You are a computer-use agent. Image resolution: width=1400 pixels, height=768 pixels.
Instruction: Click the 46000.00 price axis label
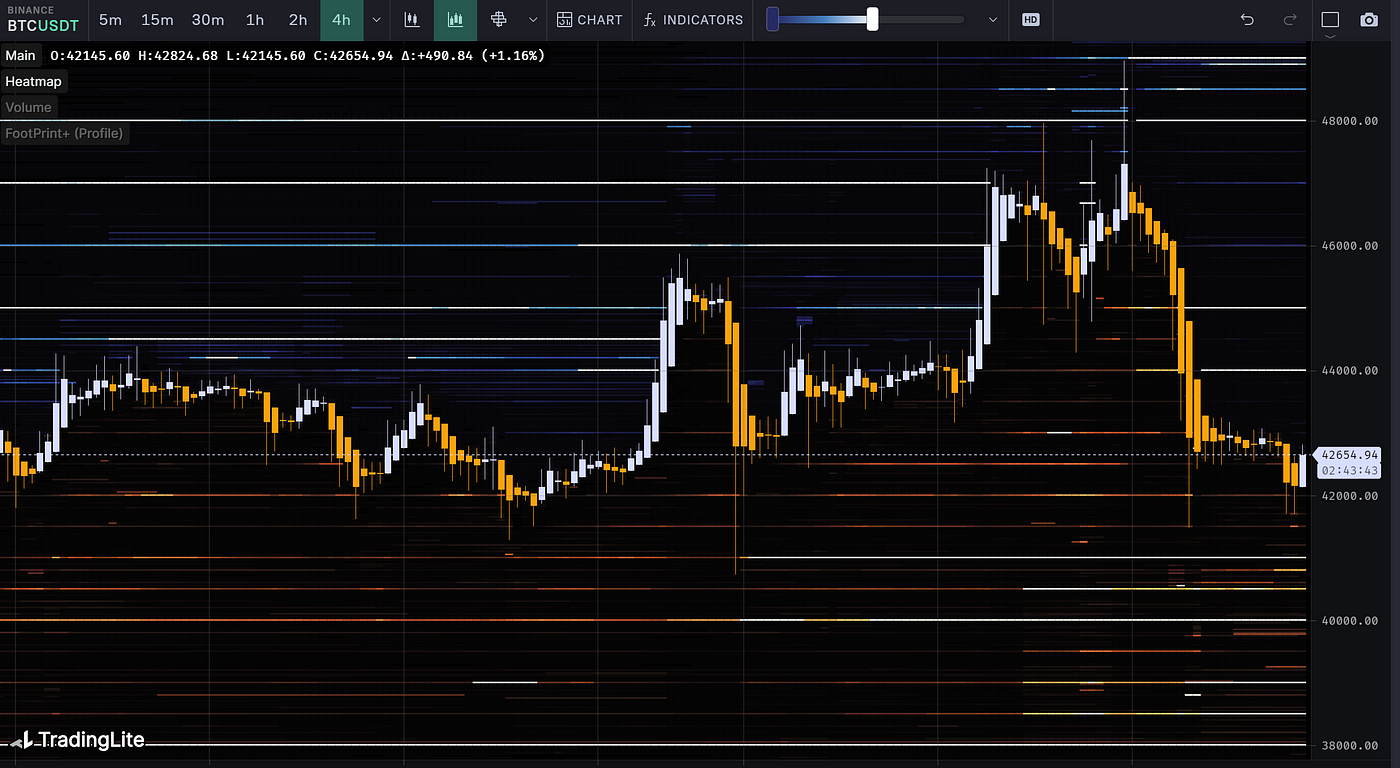pyautogui.click(x=1350, y=246)
